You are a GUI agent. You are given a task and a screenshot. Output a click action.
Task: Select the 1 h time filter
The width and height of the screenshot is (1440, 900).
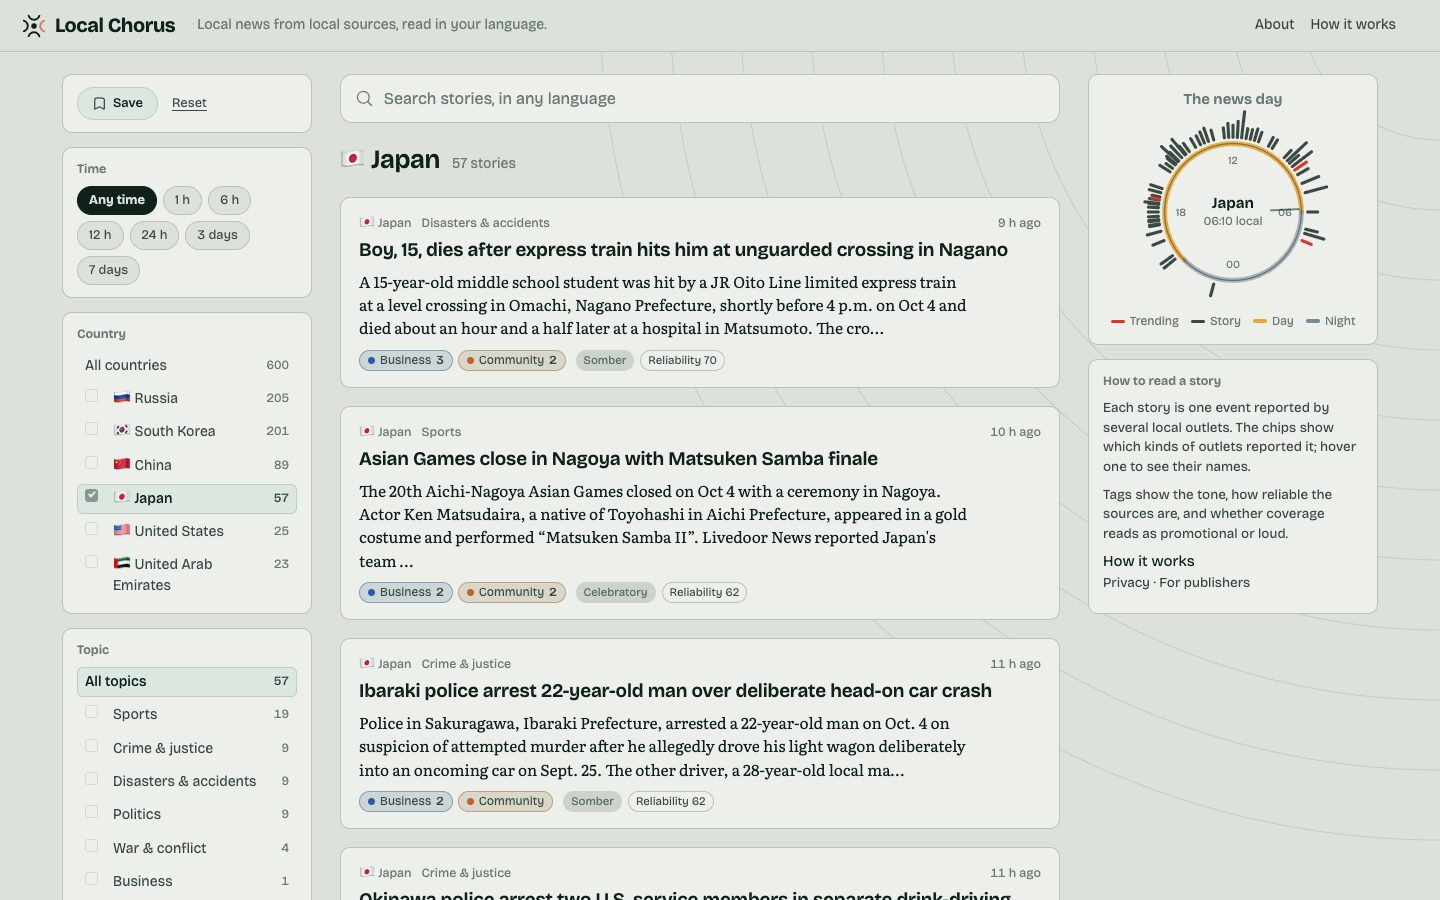182,200
